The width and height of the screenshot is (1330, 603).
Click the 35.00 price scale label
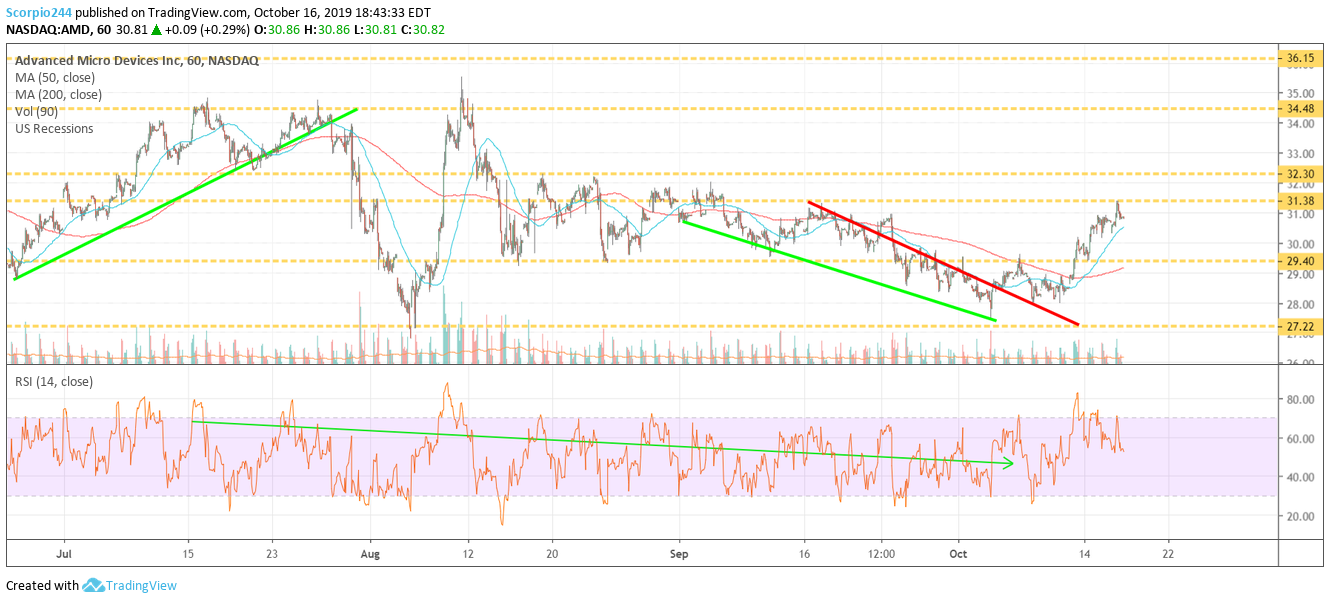1299,93
